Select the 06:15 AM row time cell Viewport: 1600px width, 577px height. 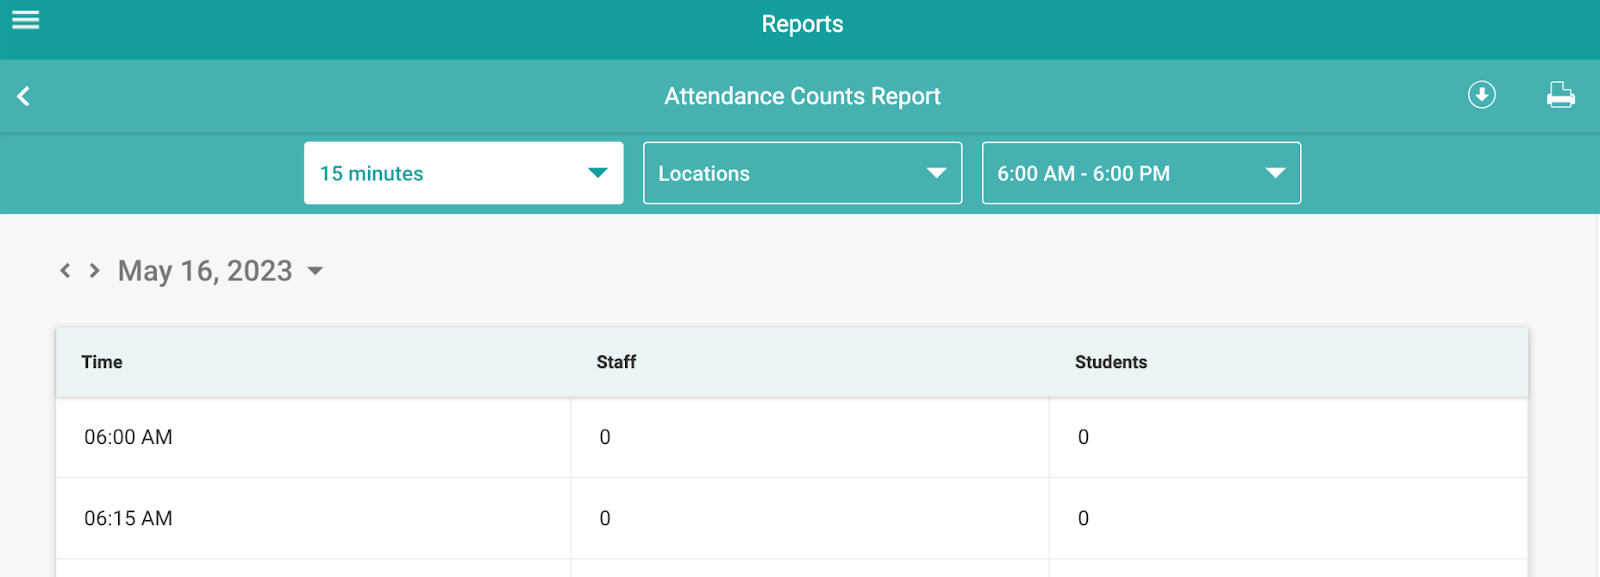coord(313,518)
